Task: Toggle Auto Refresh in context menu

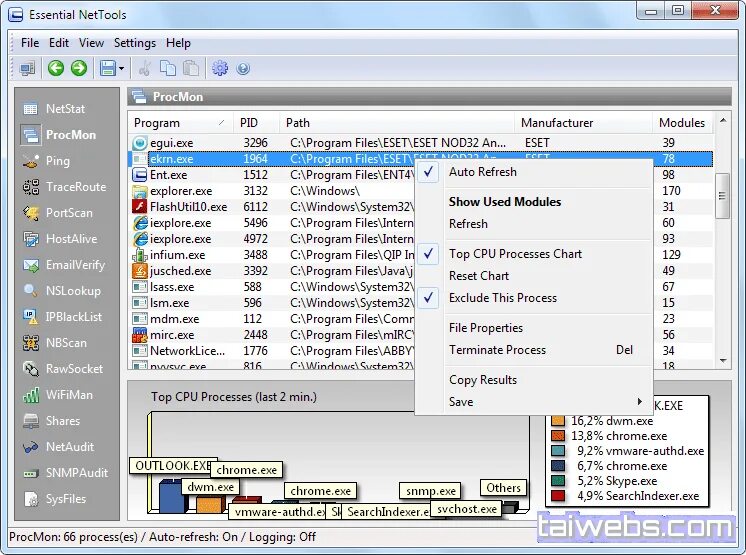Action: pyautogui.click(x=534, y=172)
